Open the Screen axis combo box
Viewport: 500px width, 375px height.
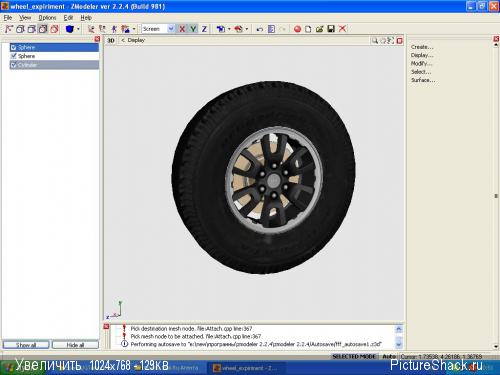point(158,29)
